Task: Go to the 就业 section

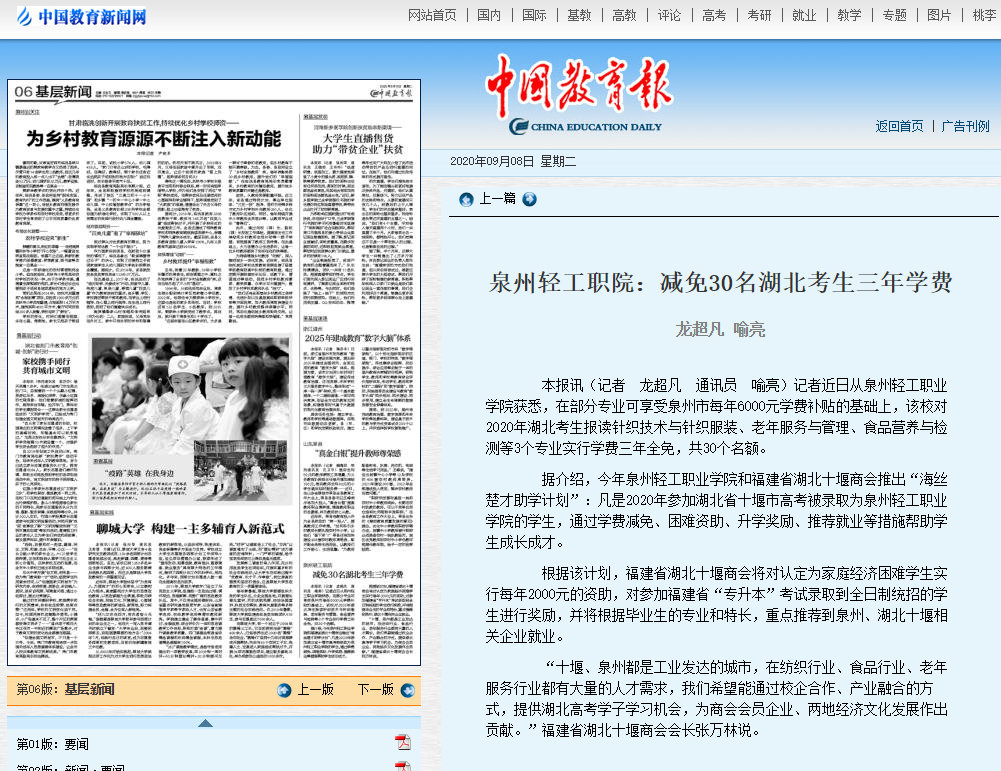Action: 804,15
